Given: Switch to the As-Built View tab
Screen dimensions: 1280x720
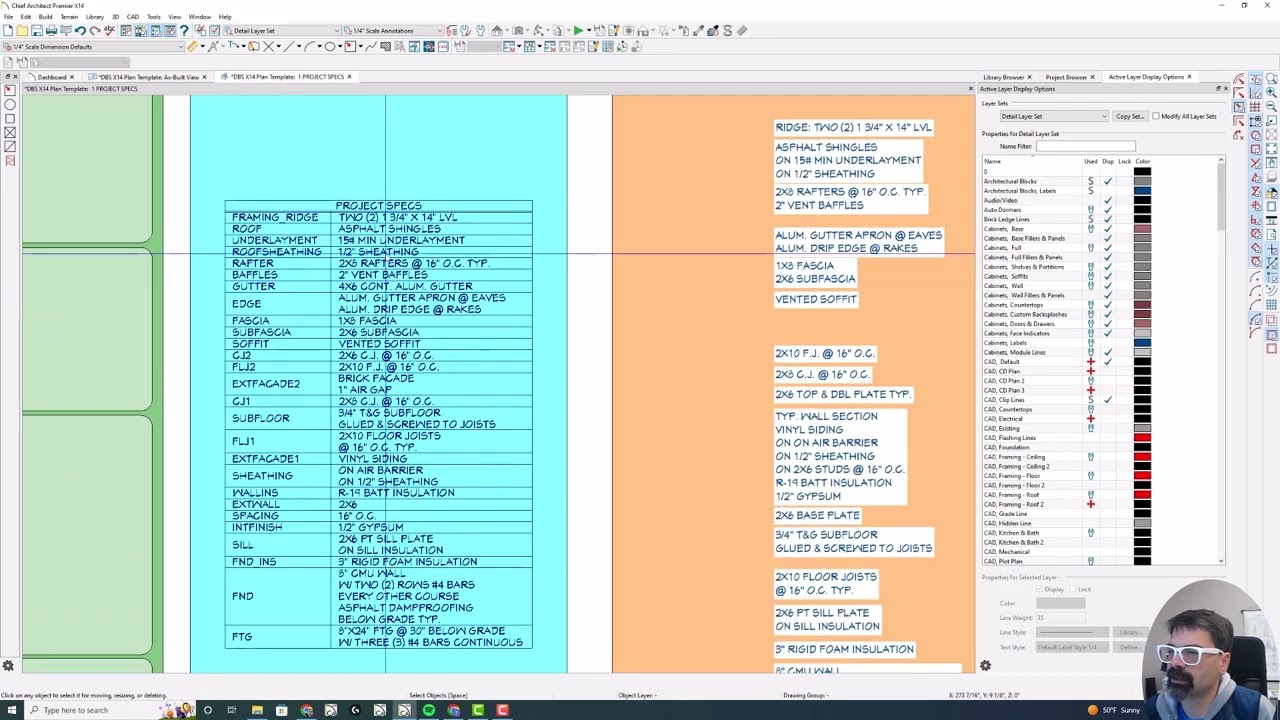Looking at the screenshot, I should [x=147, y=77].
